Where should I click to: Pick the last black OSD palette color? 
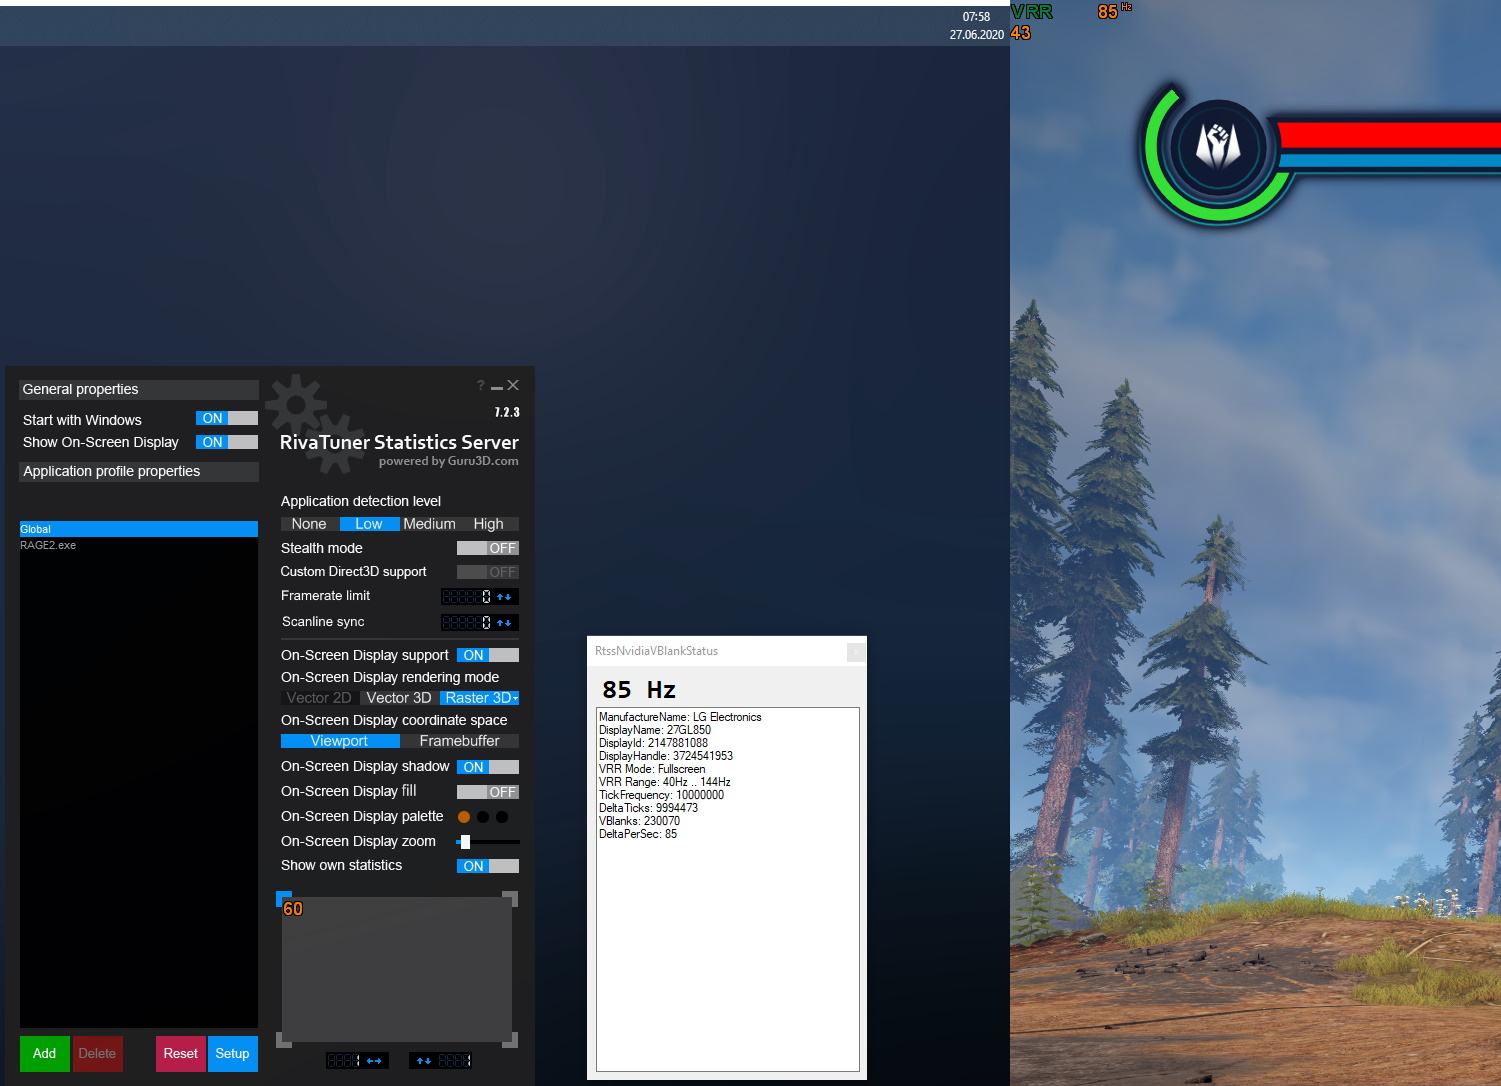click(502, 817)
